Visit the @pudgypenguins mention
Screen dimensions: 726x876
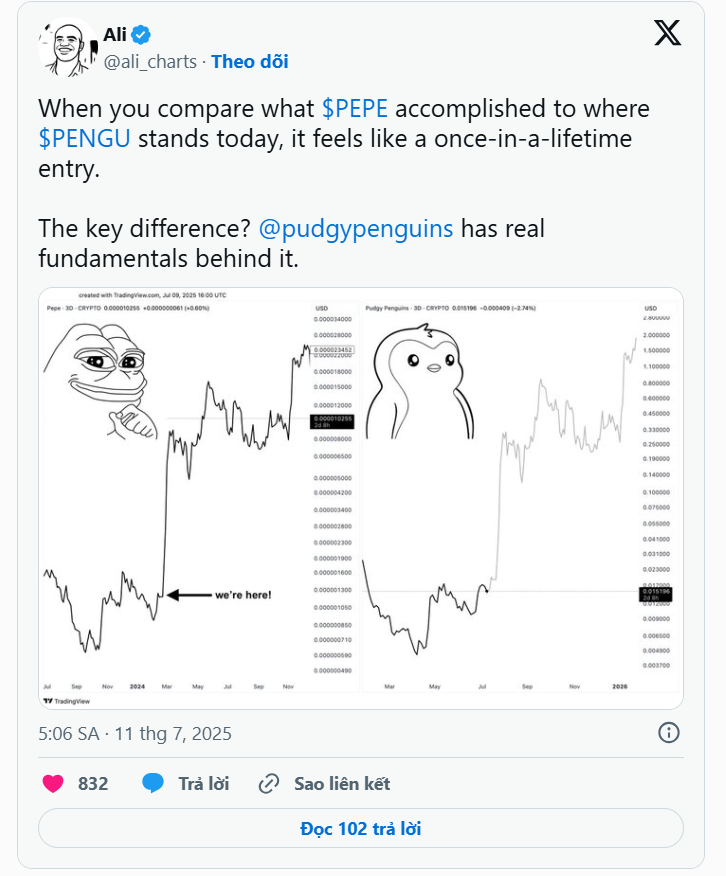pyautogui.click(x=356, y=228)
